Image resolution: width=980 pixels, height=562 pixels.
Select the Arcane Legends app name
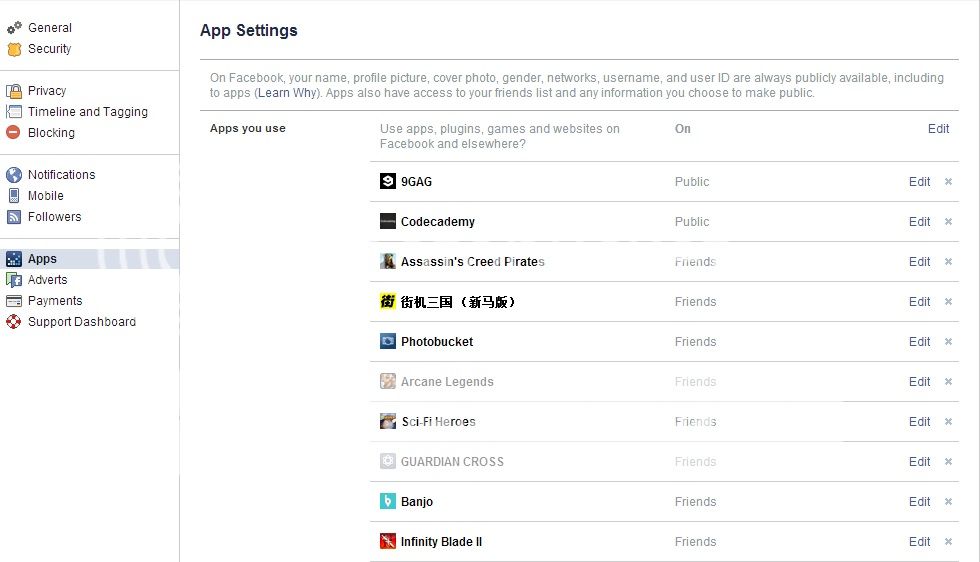tap(447, 381)
